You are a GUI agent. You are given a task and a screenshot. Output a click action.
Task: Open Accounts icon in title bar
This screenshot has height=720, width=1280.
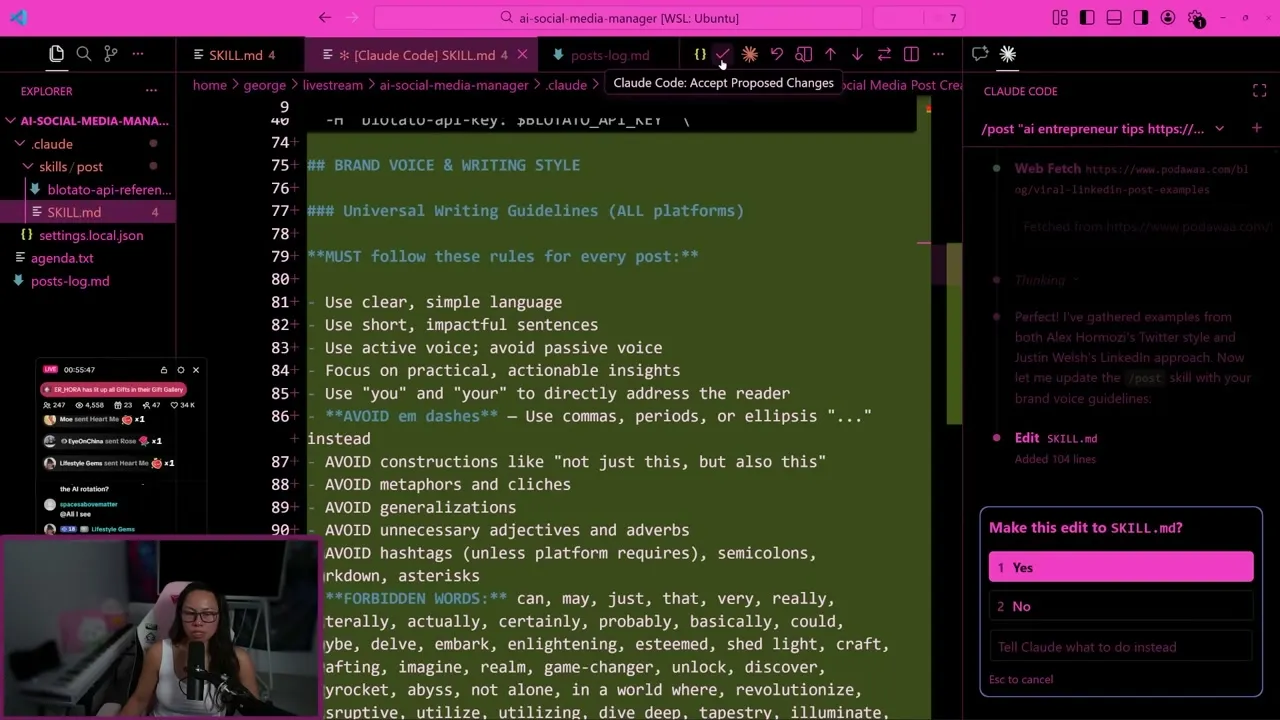click(x=1168, y=17)
